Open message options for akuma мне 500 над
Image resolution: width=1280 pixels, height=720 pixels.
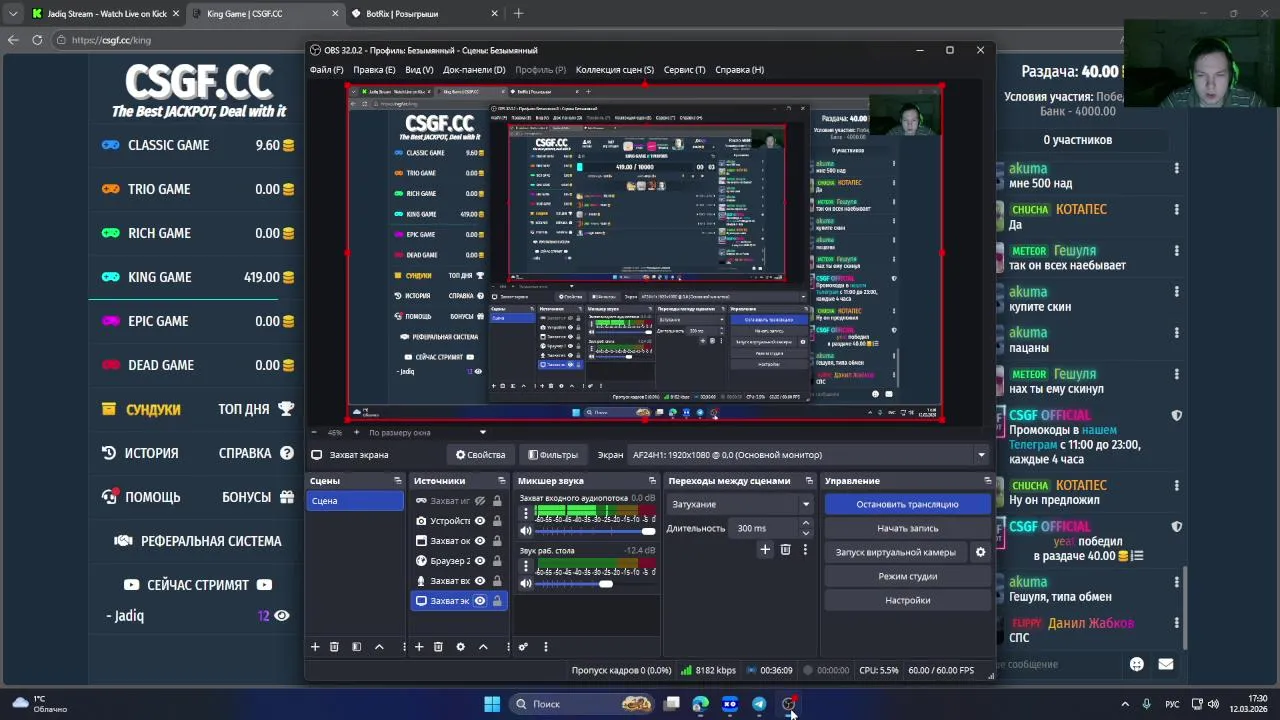click(x=1177, y=169)
